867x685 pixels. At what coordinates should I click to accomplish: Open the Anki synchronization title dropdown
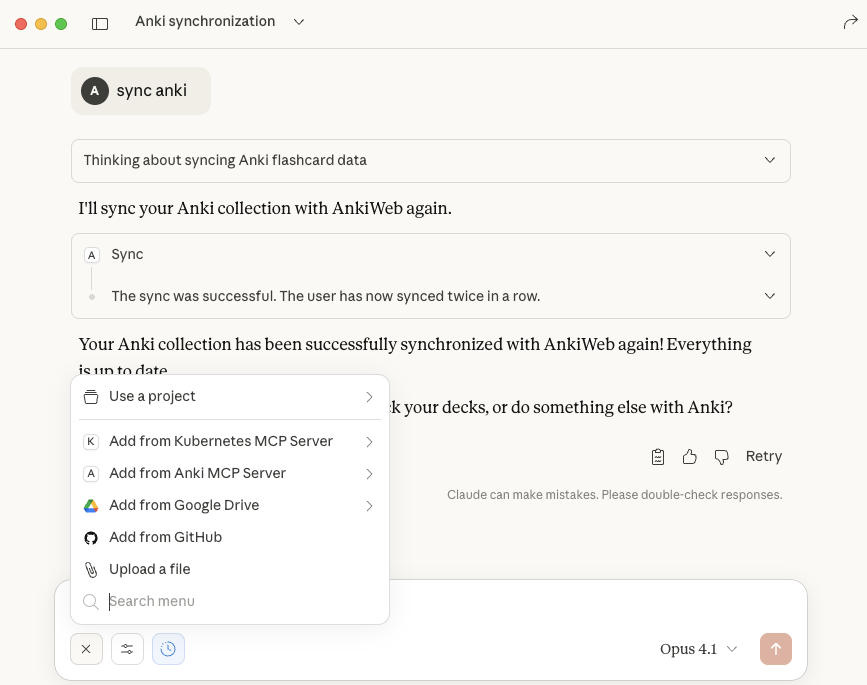click(299, 22)
